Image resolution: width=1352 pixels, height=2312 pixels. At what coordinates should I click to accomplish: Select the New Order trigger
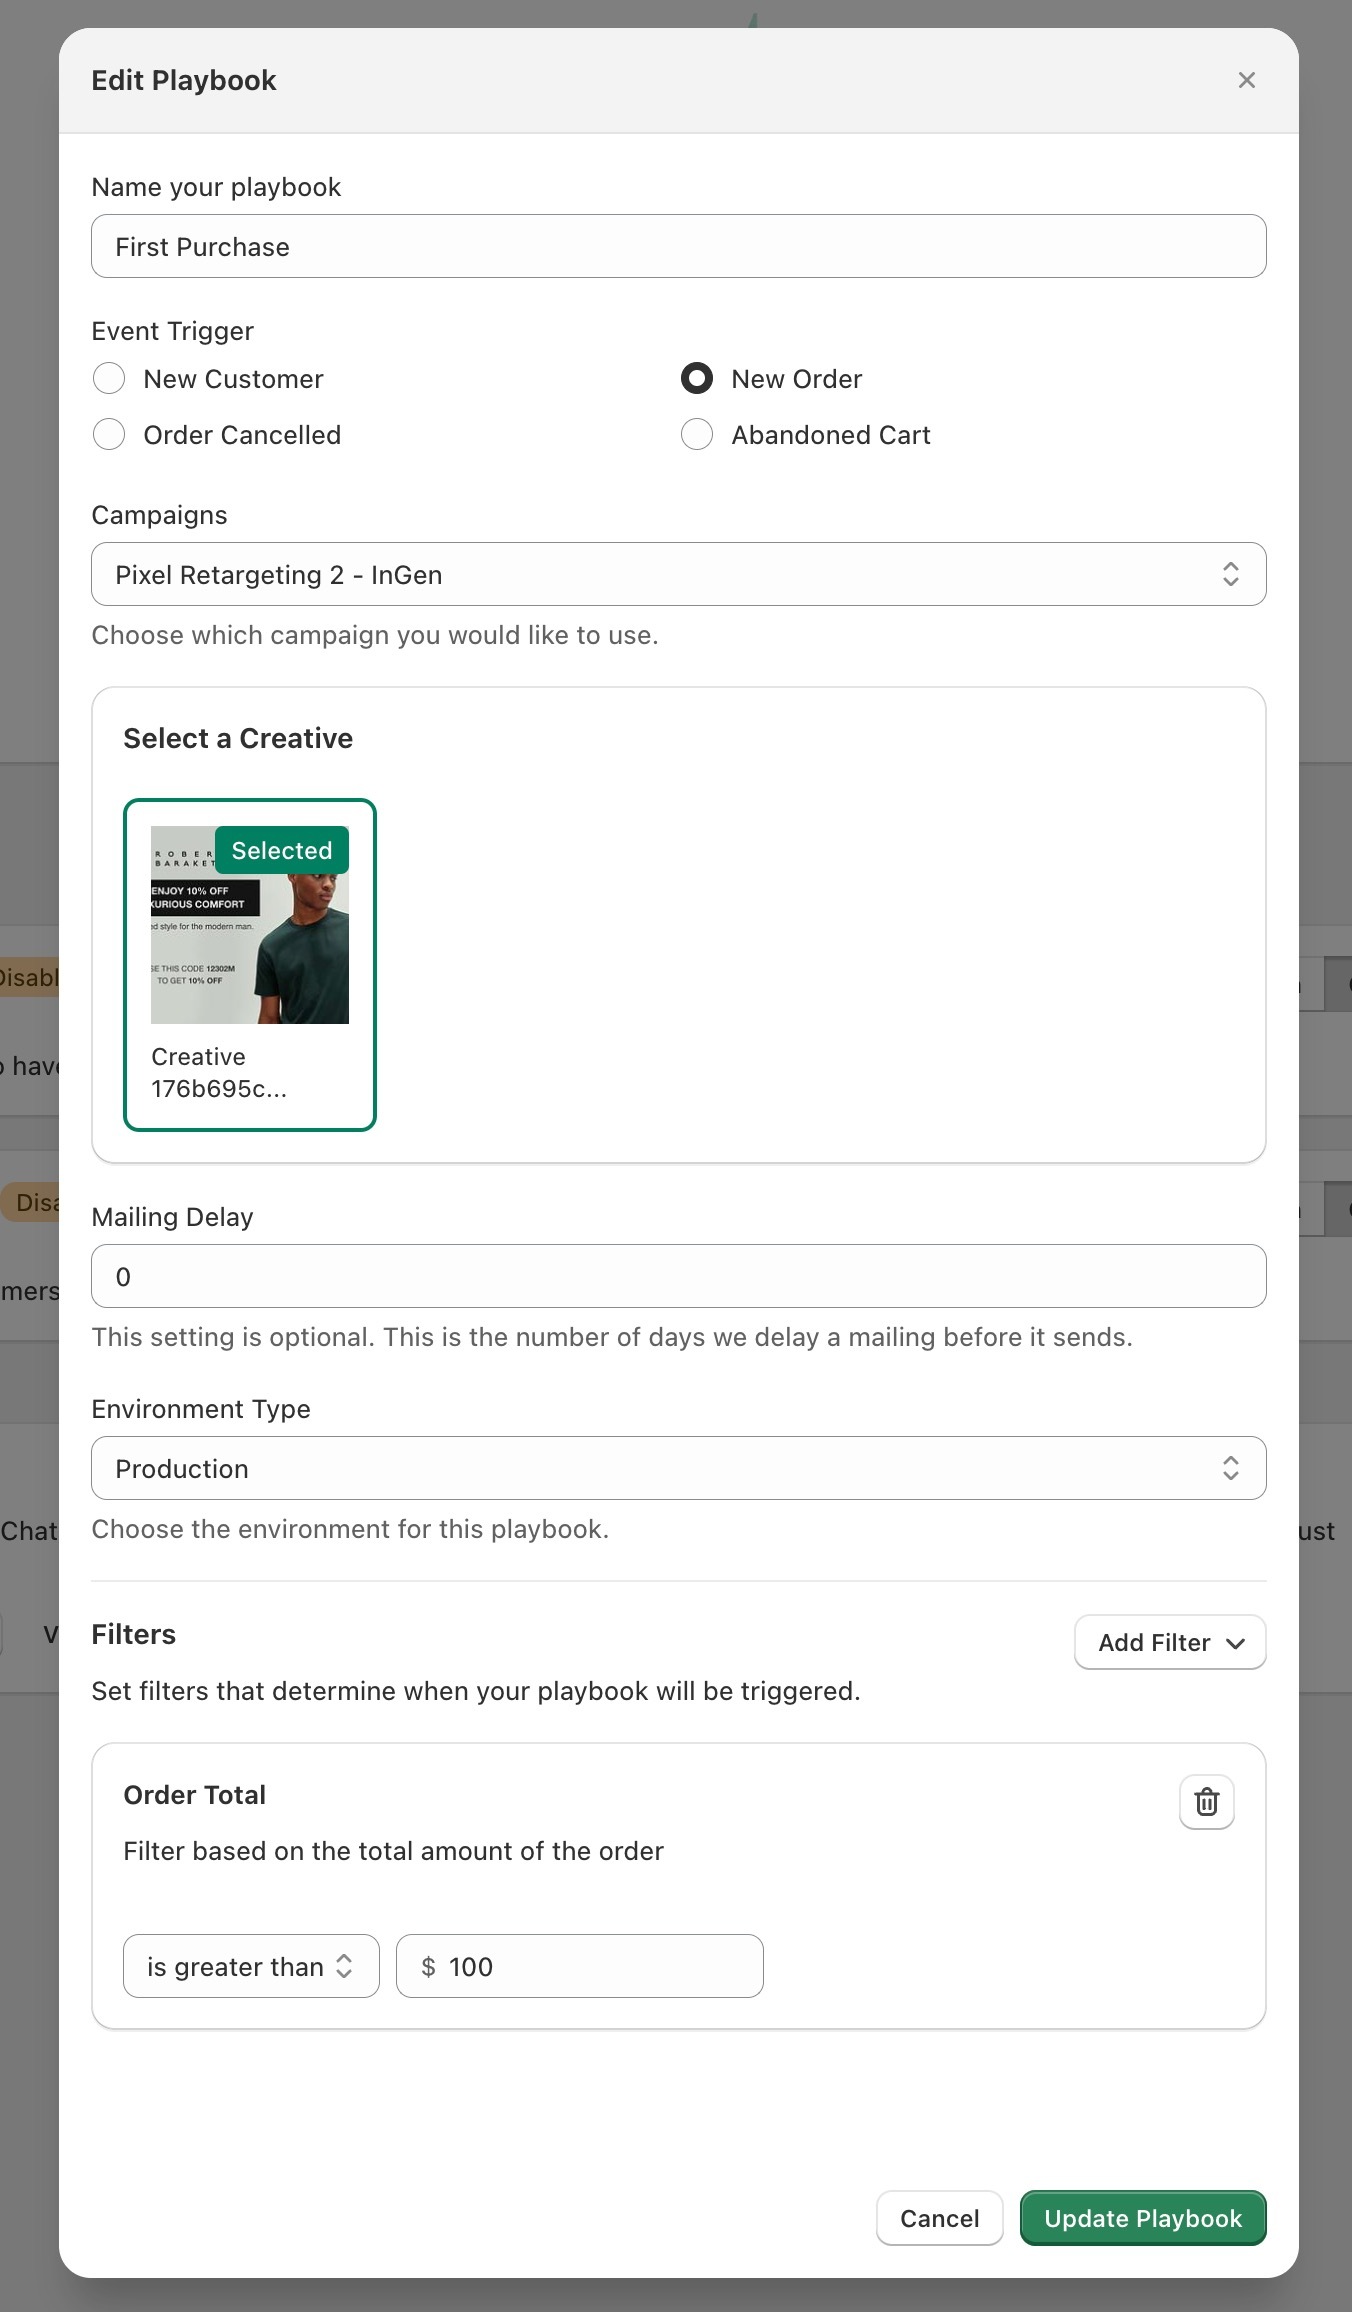697,379
